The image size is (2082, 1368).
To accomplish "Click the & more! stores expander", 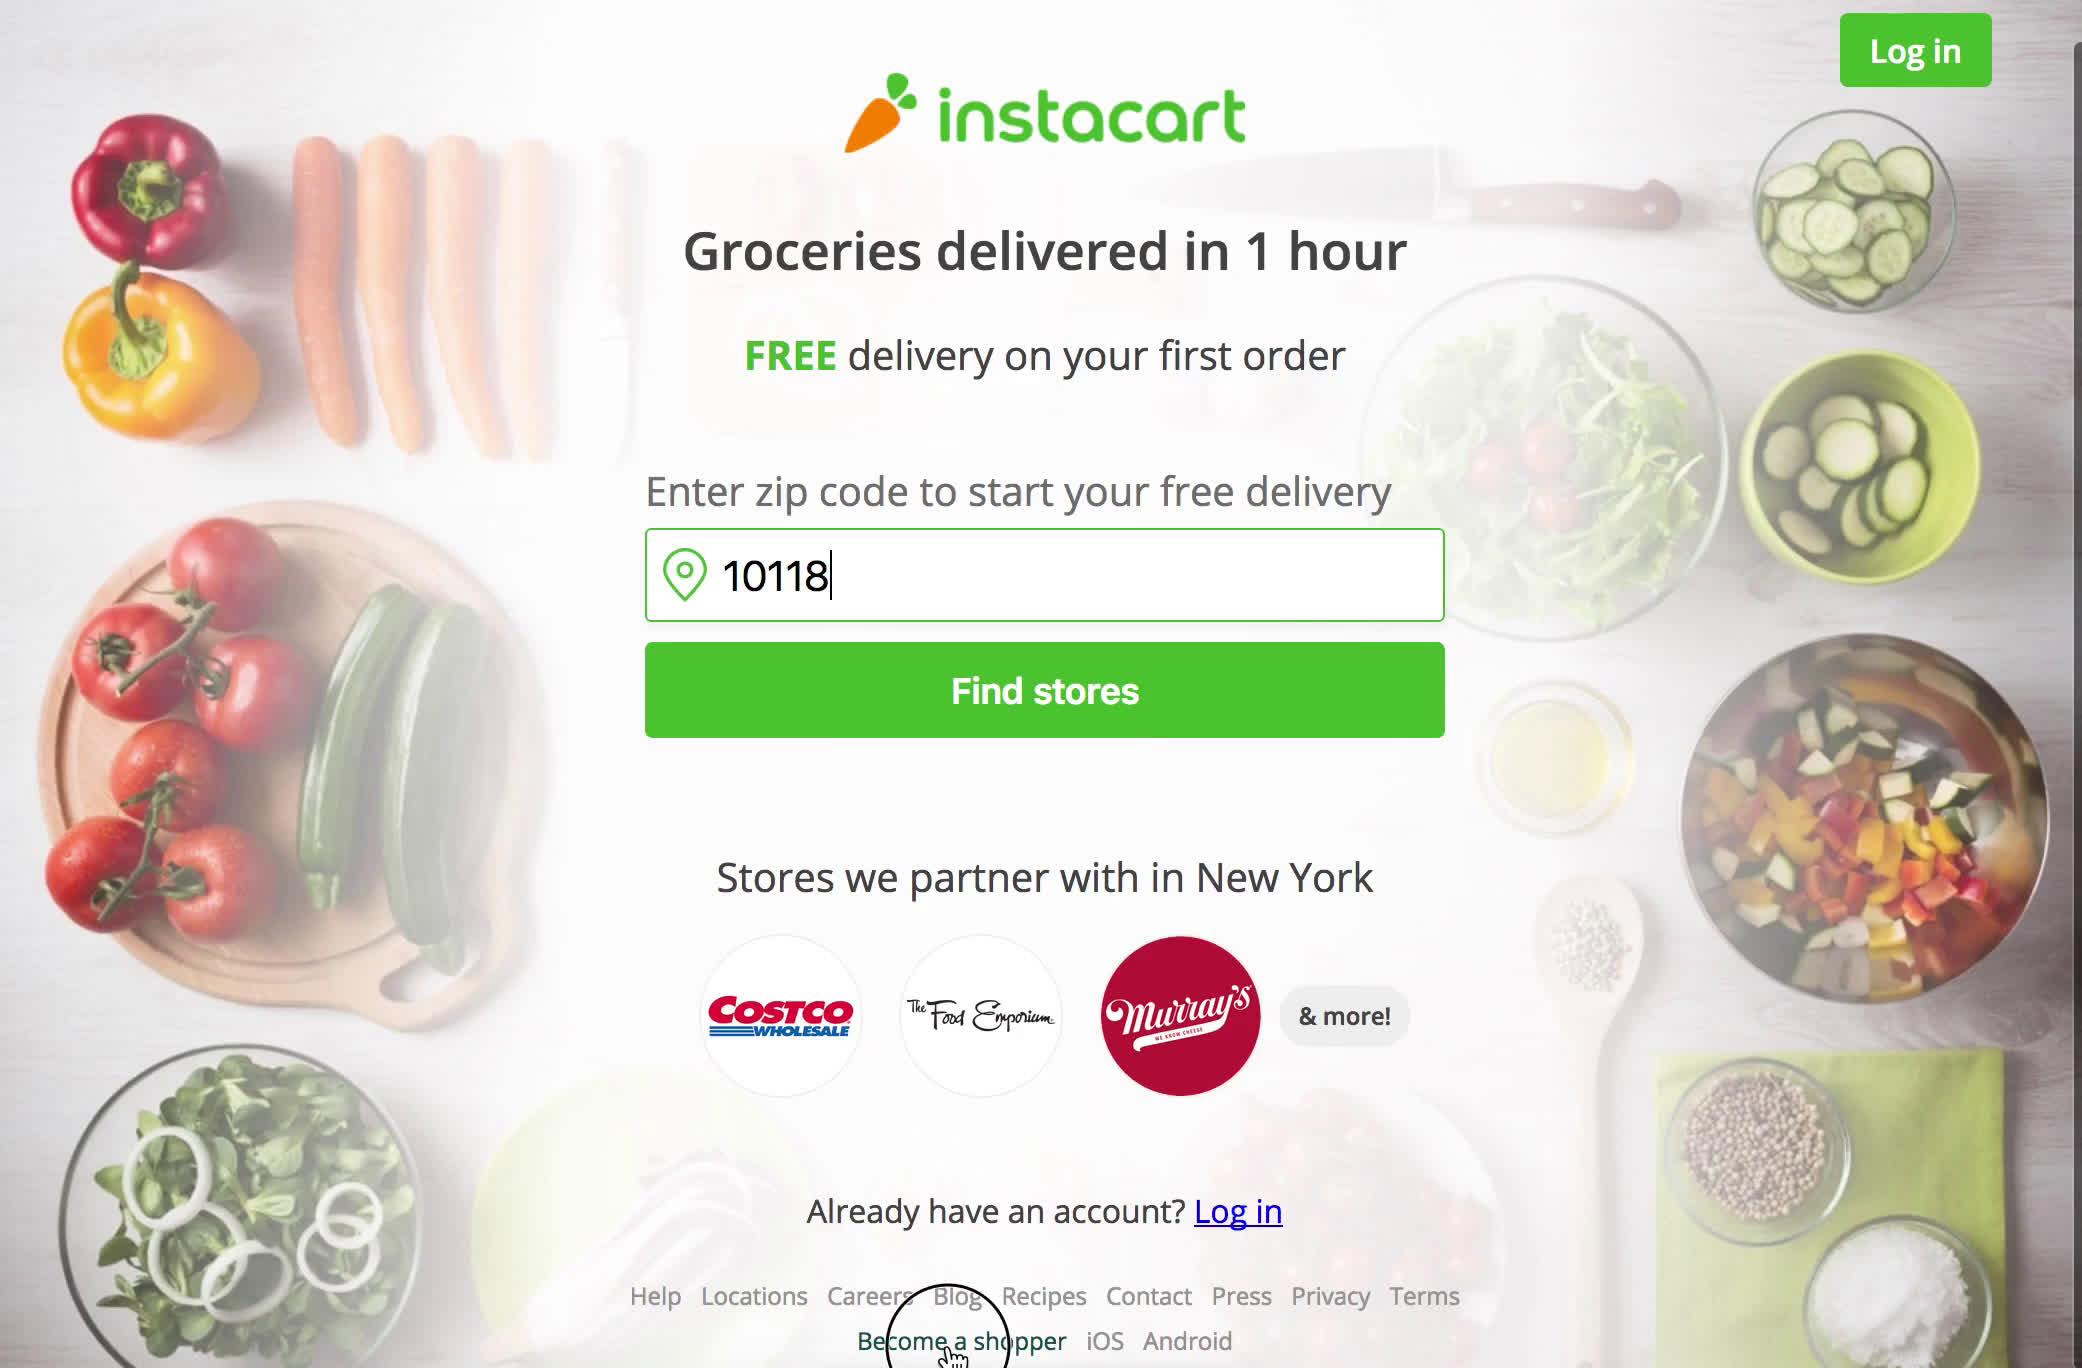I will point(1342,1015).
